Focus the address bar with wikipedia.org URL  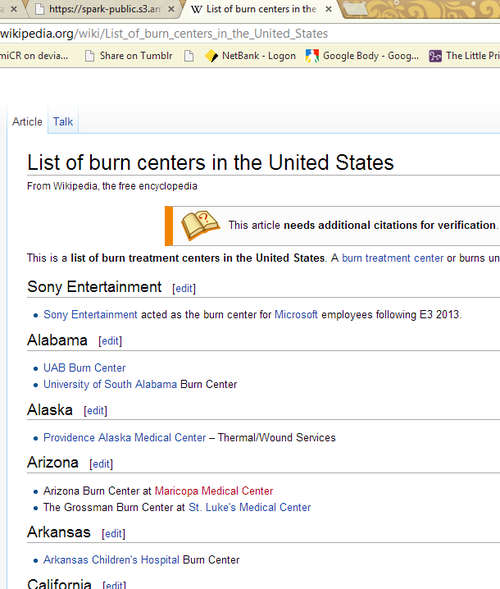coord(250,34)
